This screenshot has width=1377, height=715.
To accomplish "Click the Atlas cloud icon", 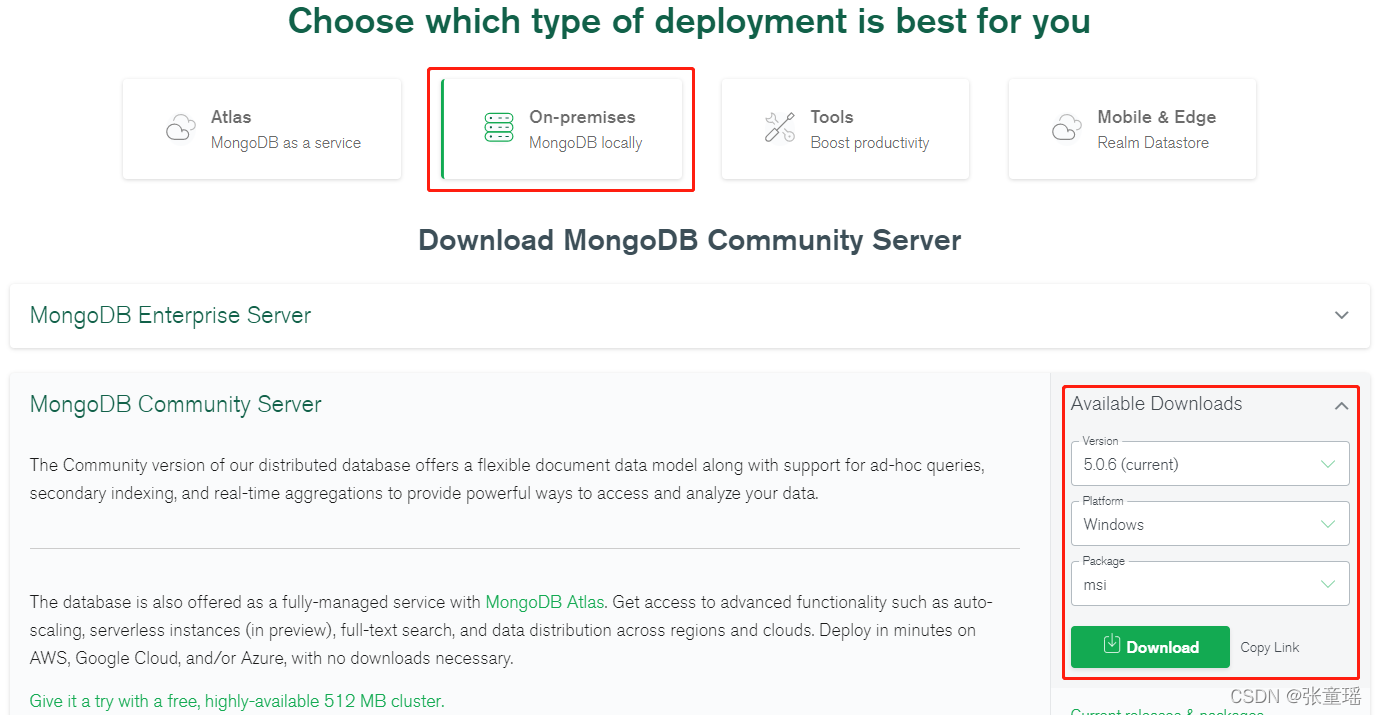I will [180, 128].
